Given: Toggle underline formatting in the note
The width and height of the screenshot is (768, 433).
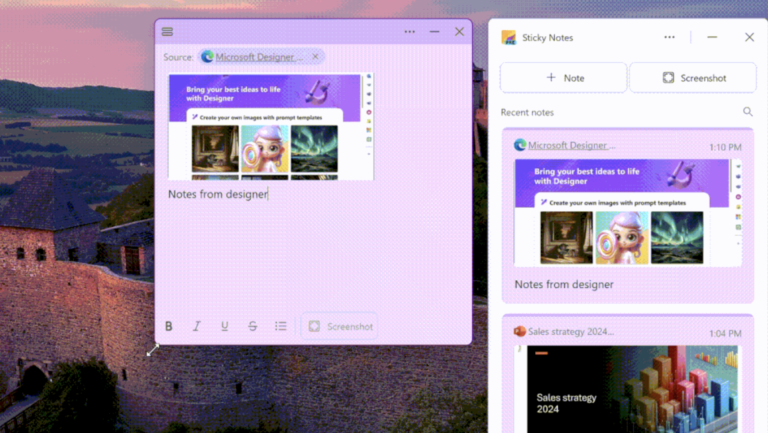Looking at the screenshot, I should tap(225, 326).
